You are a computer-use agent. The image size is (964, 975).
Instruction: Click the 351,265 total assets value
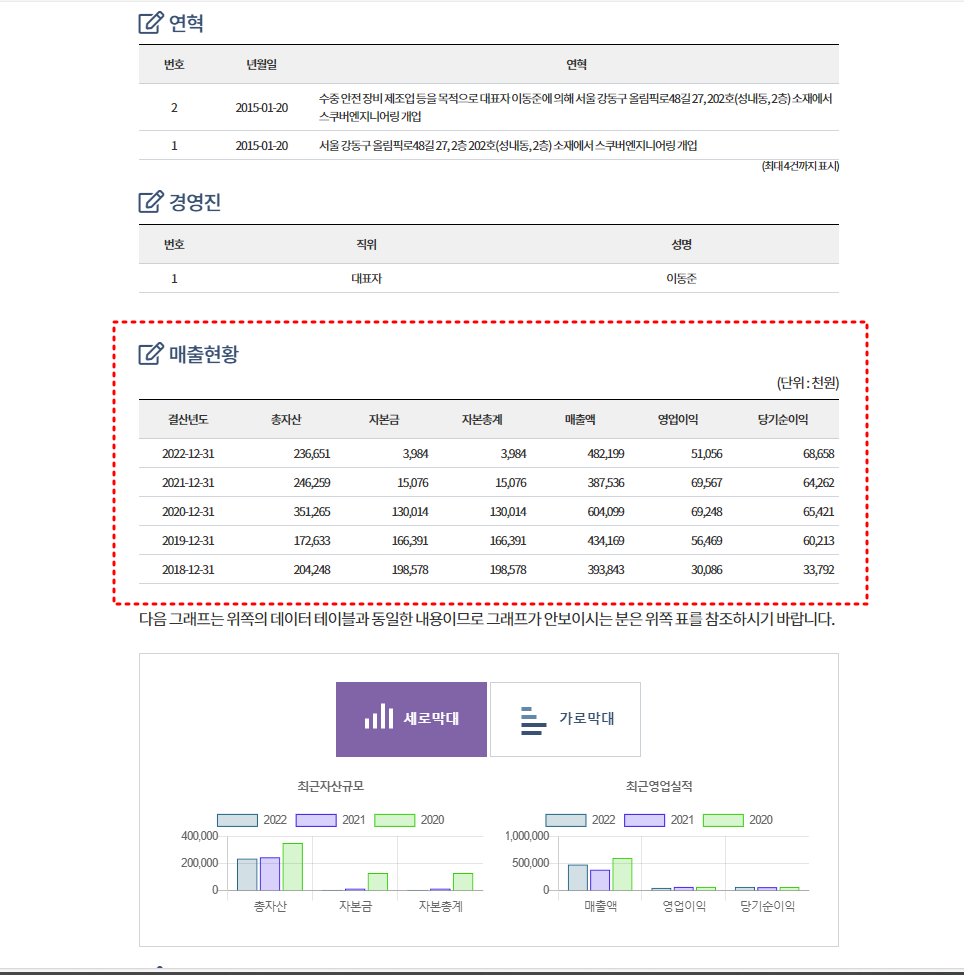click(312, 512)
